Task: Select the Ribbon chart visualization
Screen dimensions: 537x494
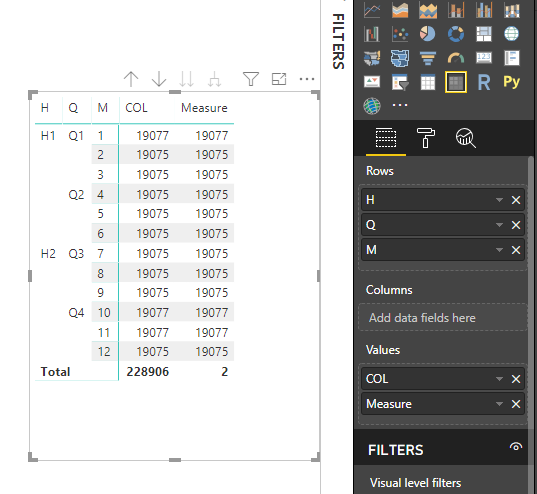Action: (512, 10)
